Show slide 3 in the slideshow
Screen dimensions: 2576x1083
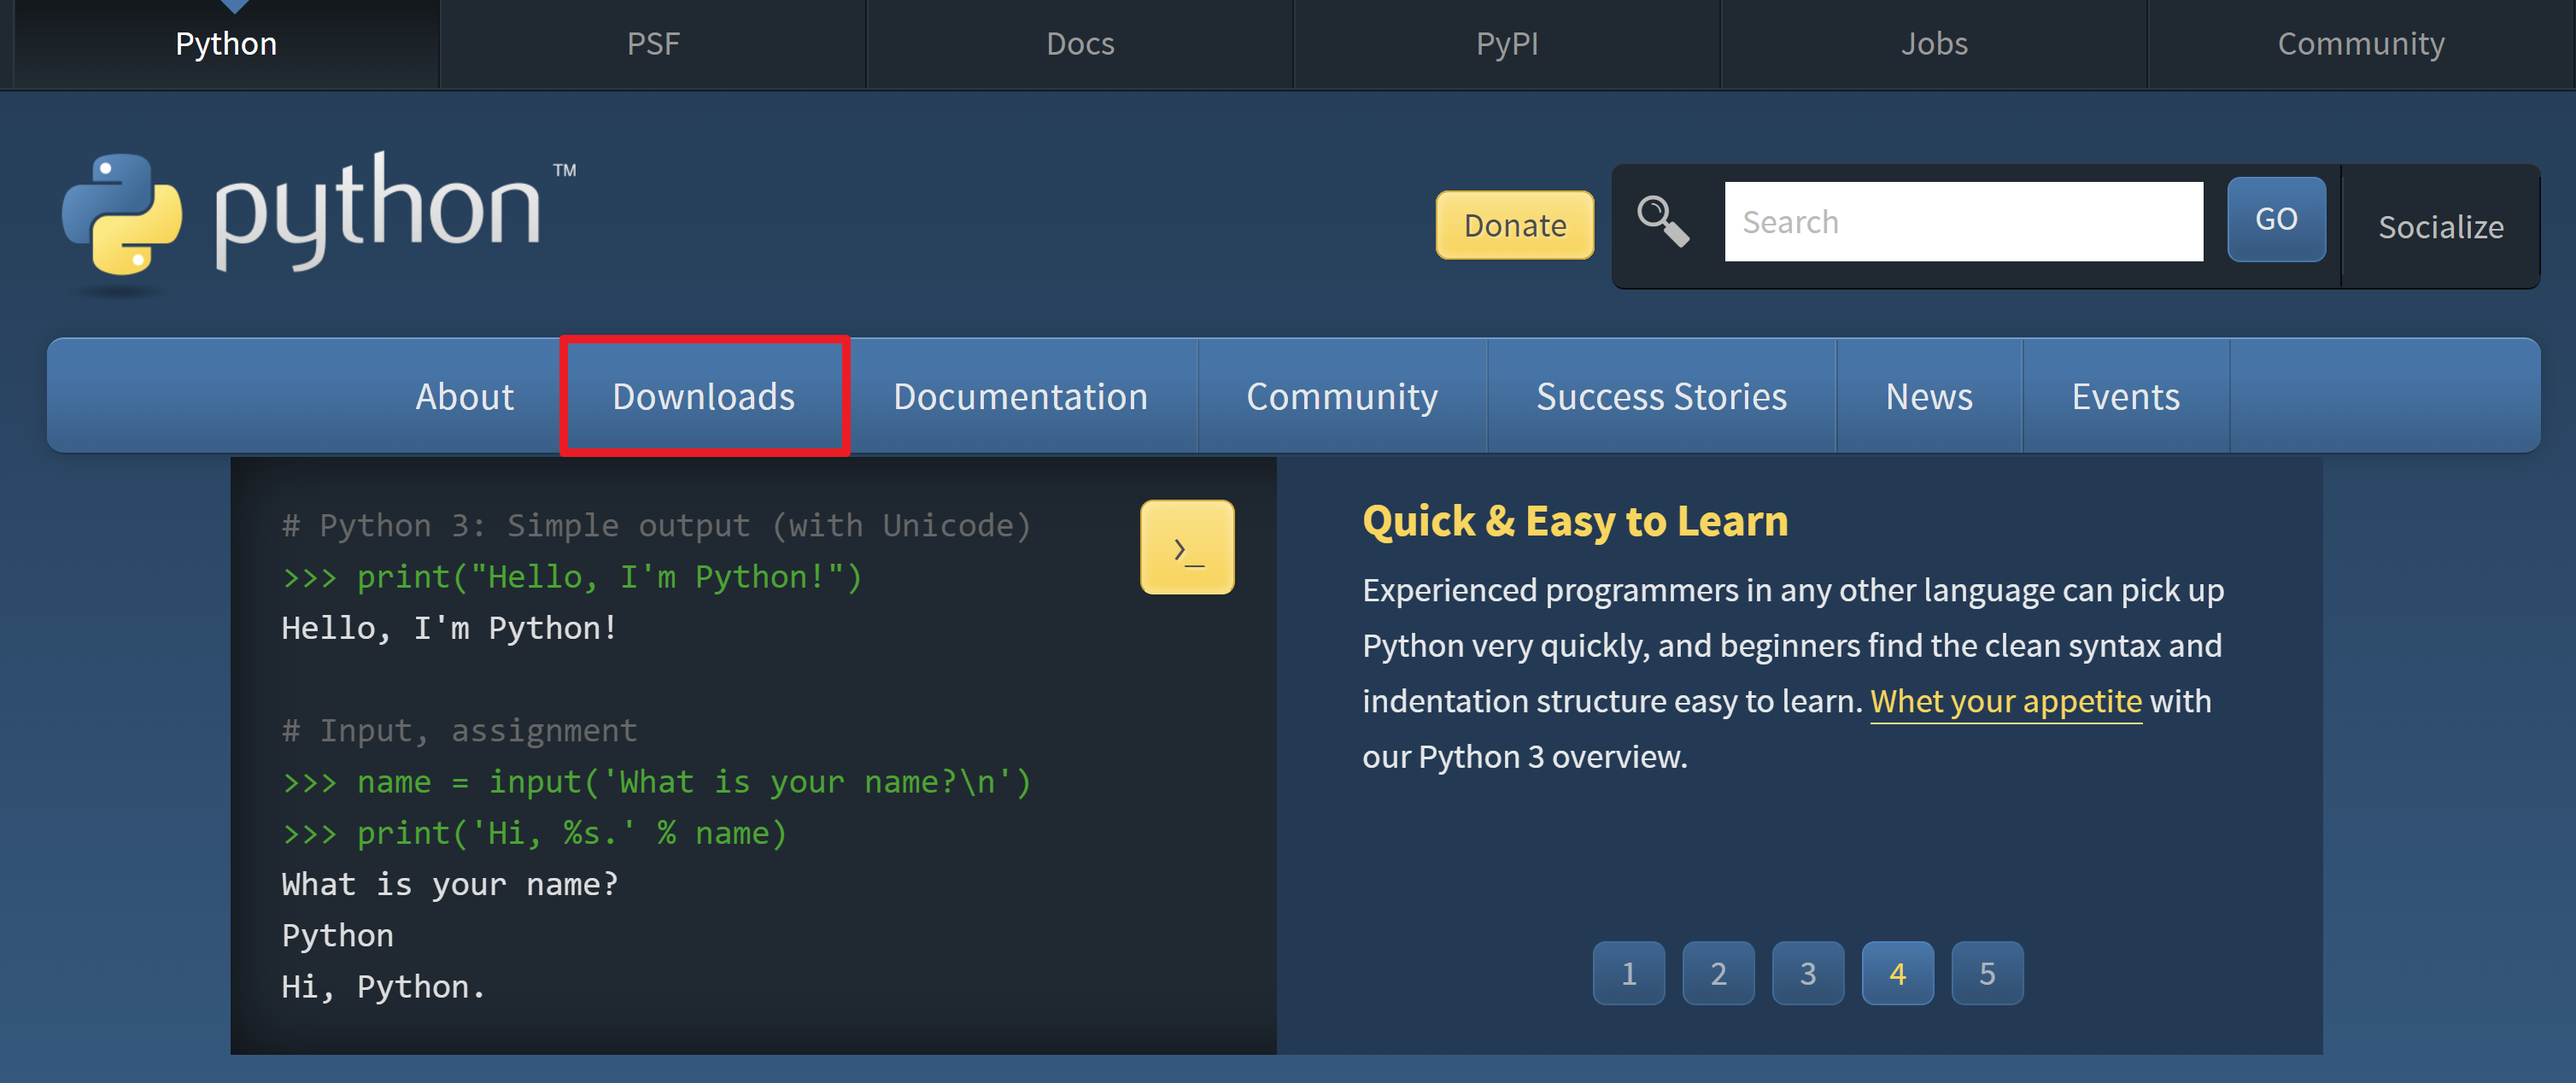click(1807, 972)
